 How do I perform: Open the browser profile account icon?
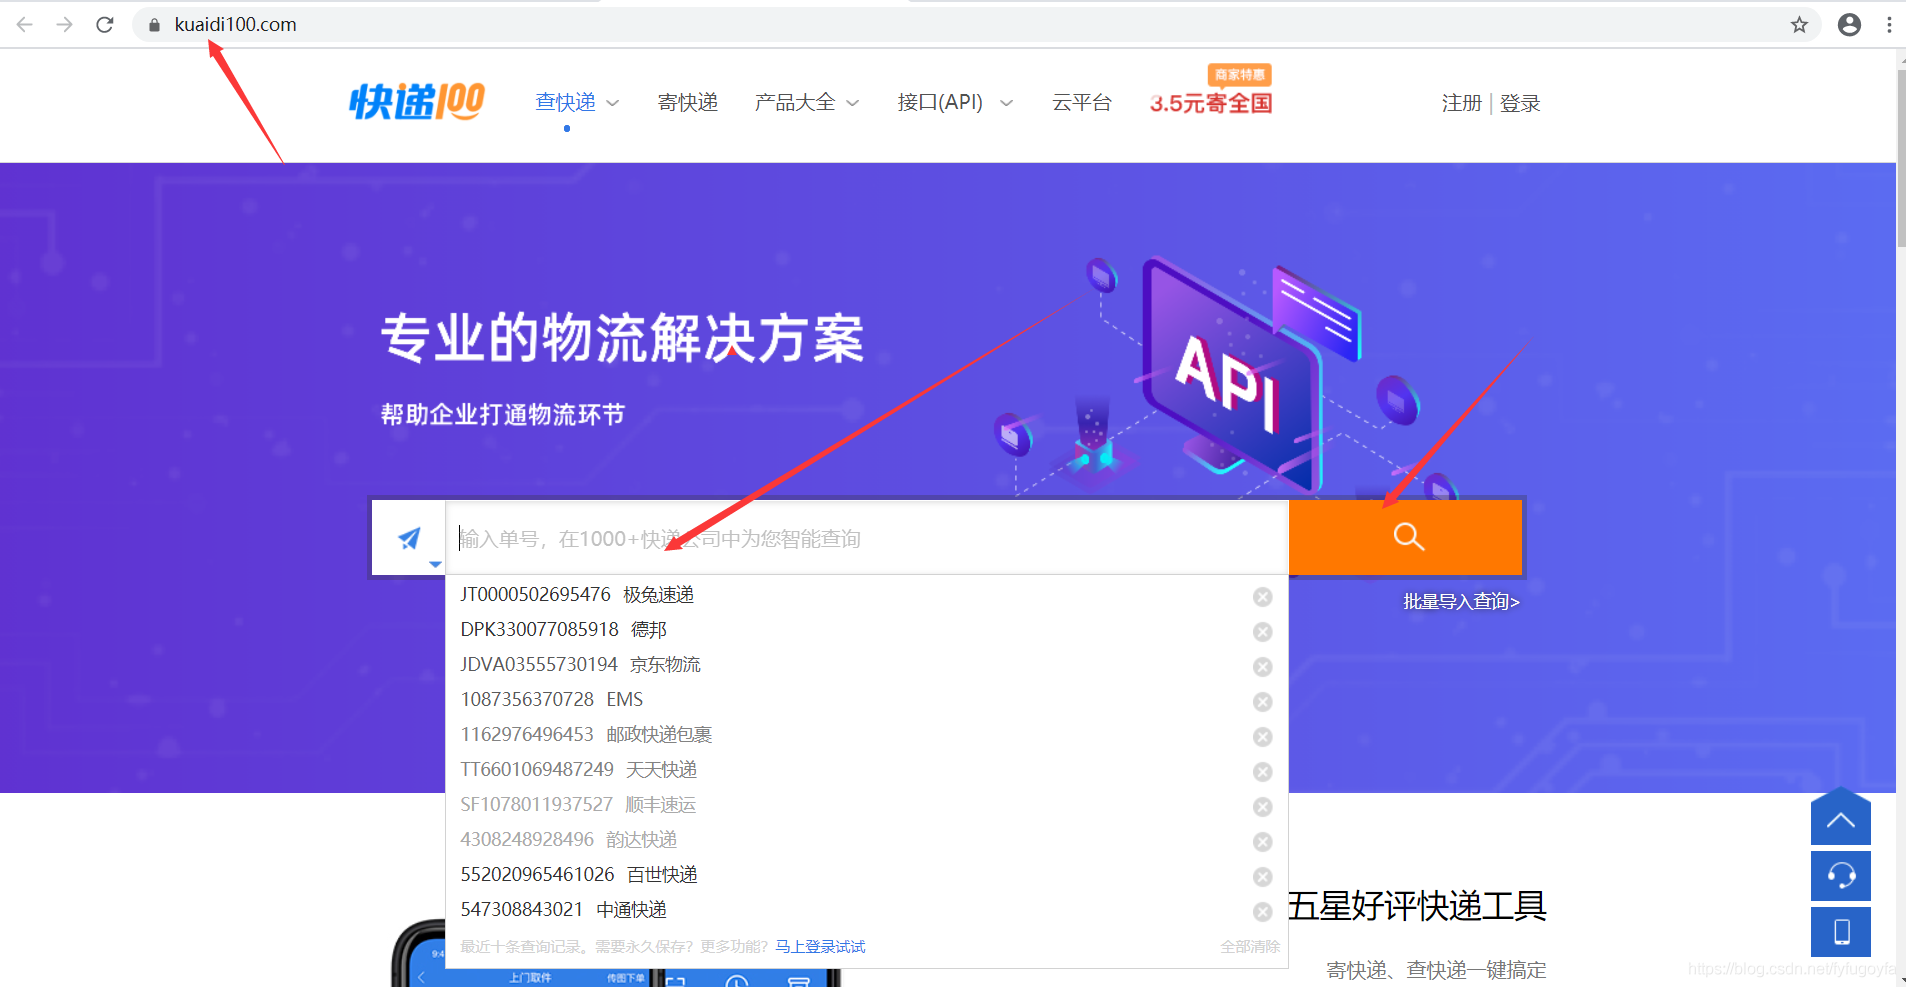coord(1849,25)
